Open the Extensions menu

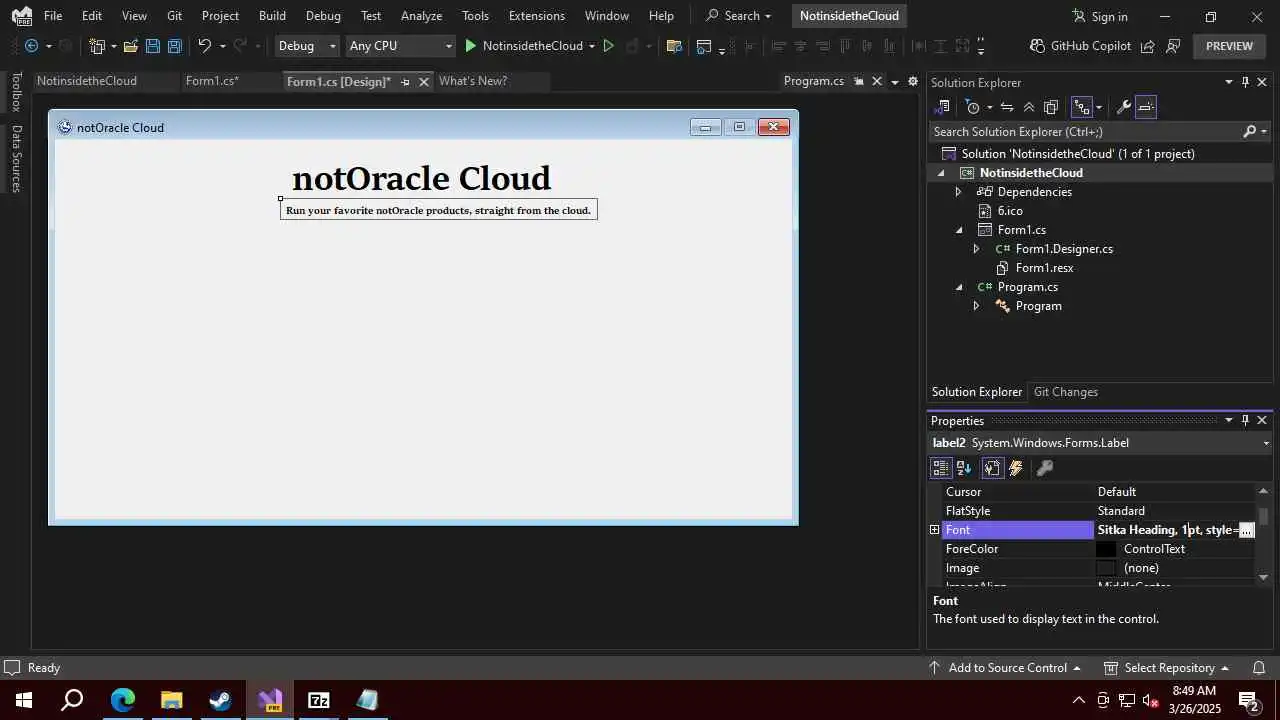pyautogui.click(x=536, y=16)
